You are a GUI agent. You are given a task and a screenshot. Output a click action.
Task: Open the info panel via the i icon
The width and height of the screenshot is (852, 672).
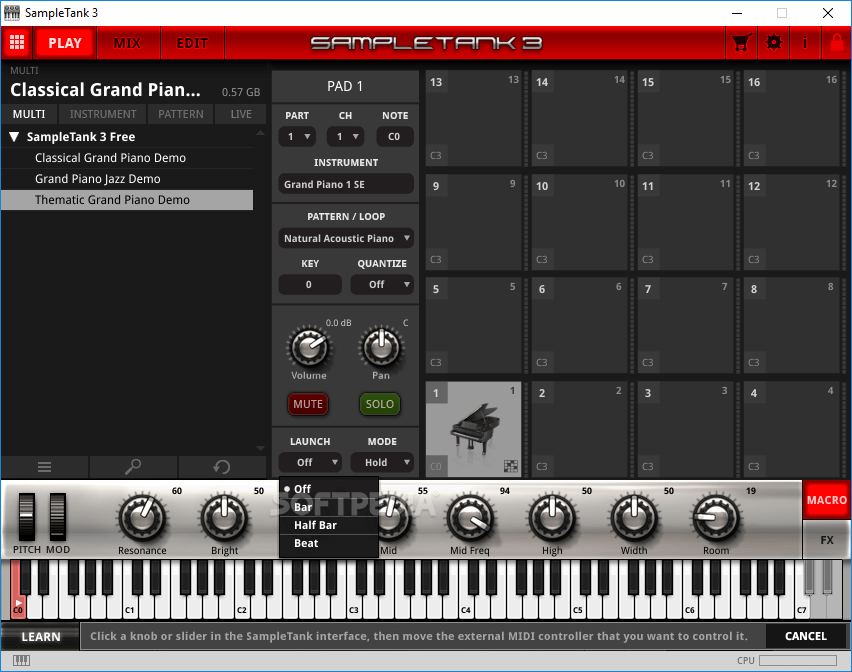pyautogui.click(x=804, y=43)
